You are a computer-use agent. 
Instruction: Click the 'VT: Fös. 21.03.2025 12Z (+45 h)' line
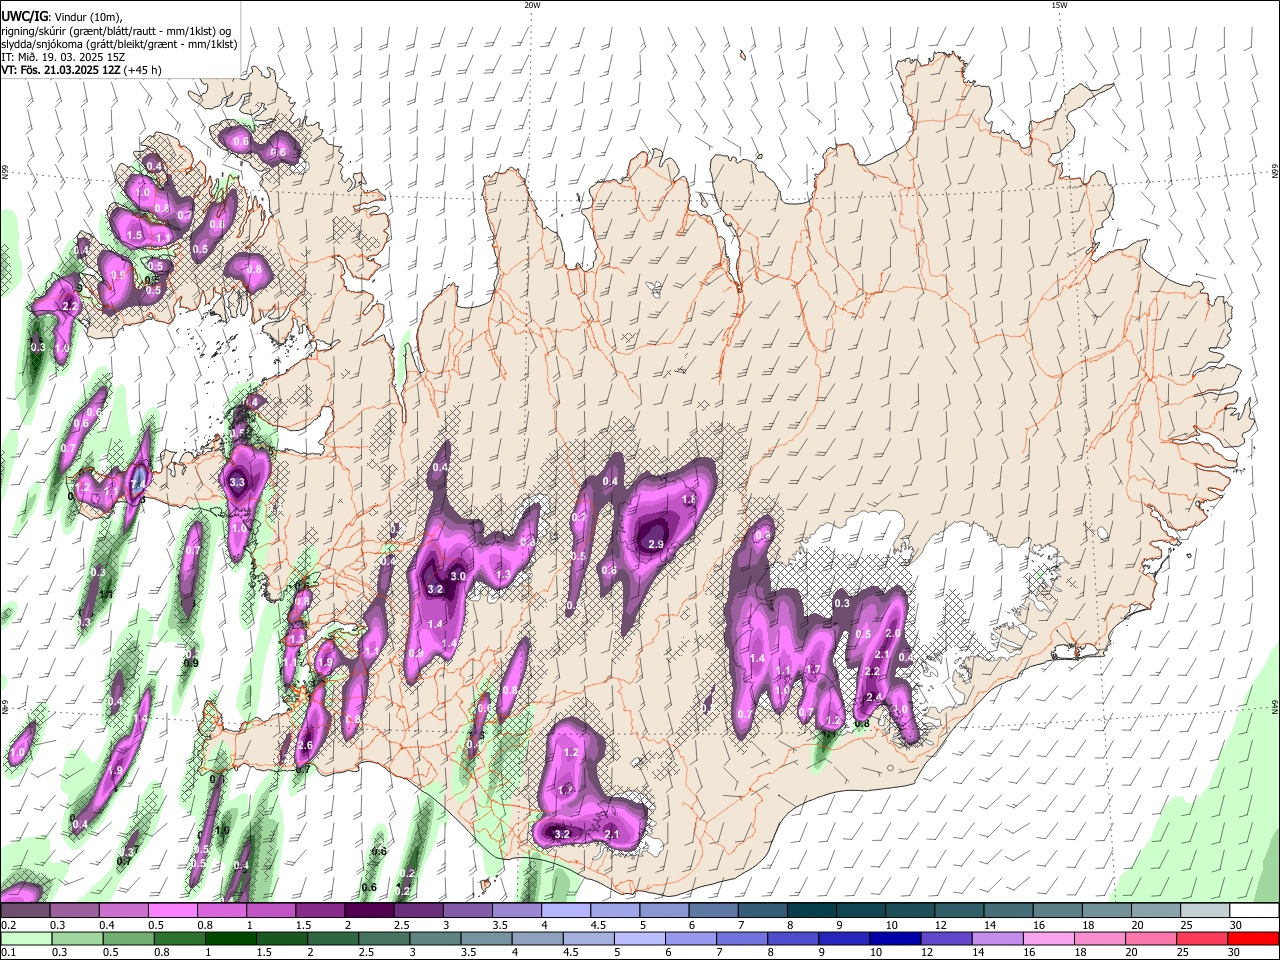point(81,70)
